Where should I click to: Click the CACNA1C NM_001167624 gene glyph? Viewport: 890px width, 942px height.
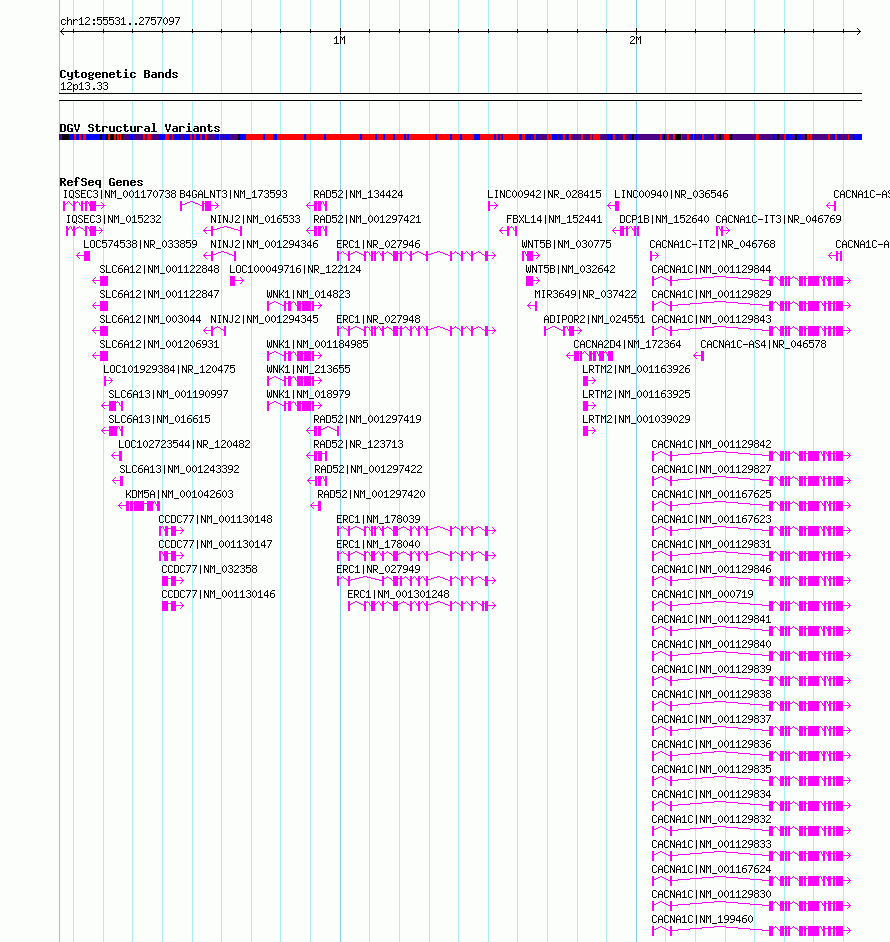point(751,881)
